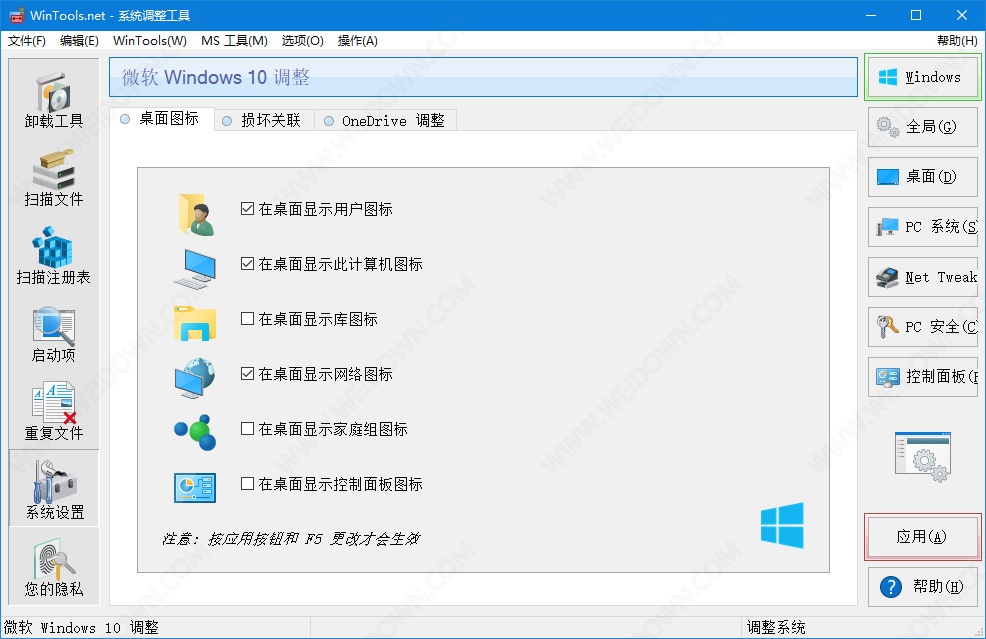
Task: Open the 扫描文件 scan files tool
Action: coord(53,179)
